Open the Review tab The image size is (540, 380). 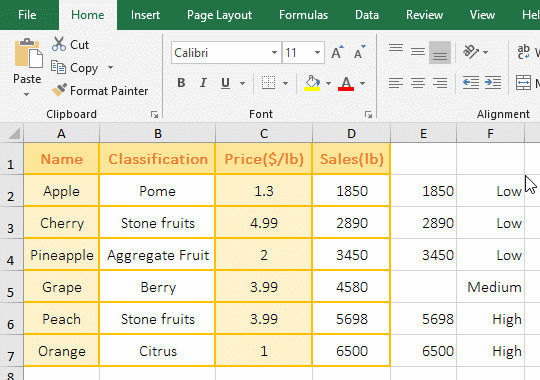pos(424,15)
